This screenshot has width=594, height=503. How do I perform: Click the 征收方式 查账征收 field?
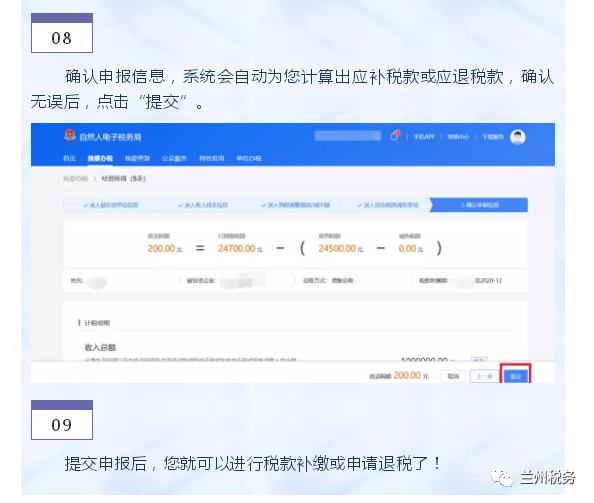tap(328, 281)
